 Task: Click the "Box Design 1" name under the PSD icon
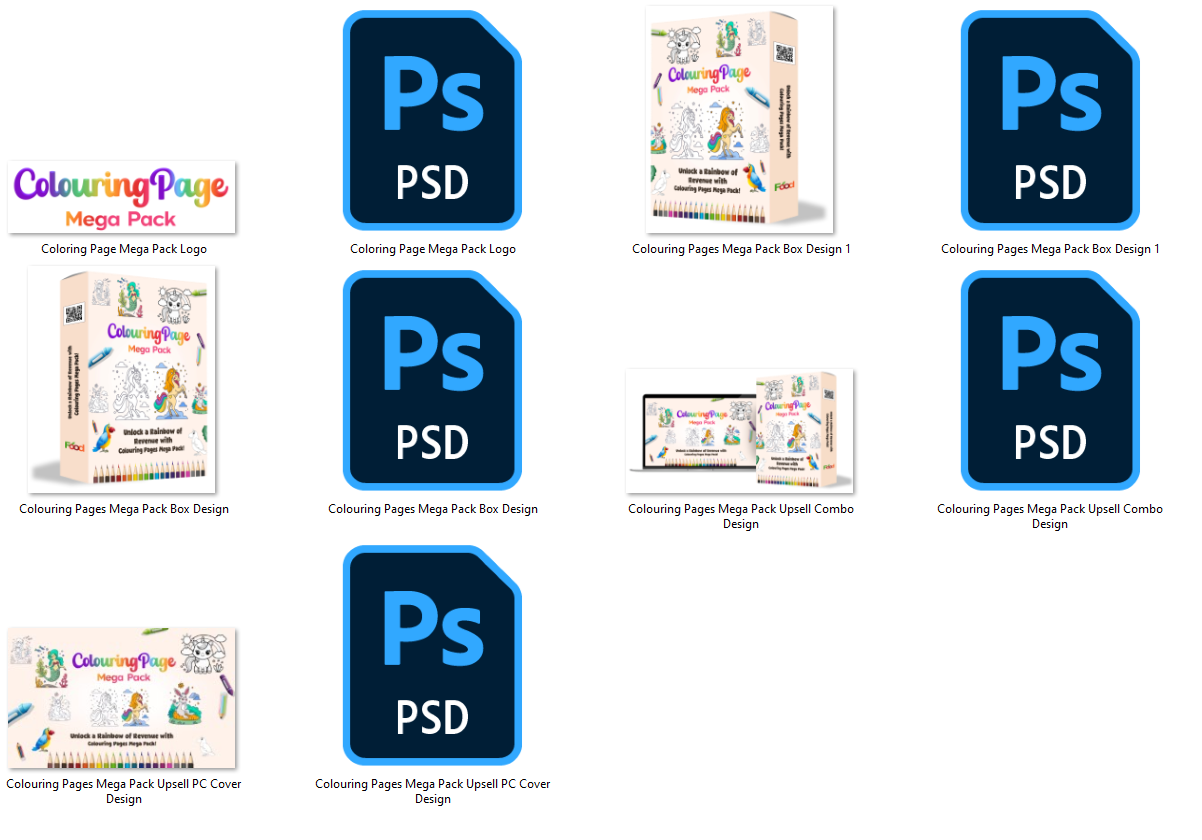[1051, 249]
